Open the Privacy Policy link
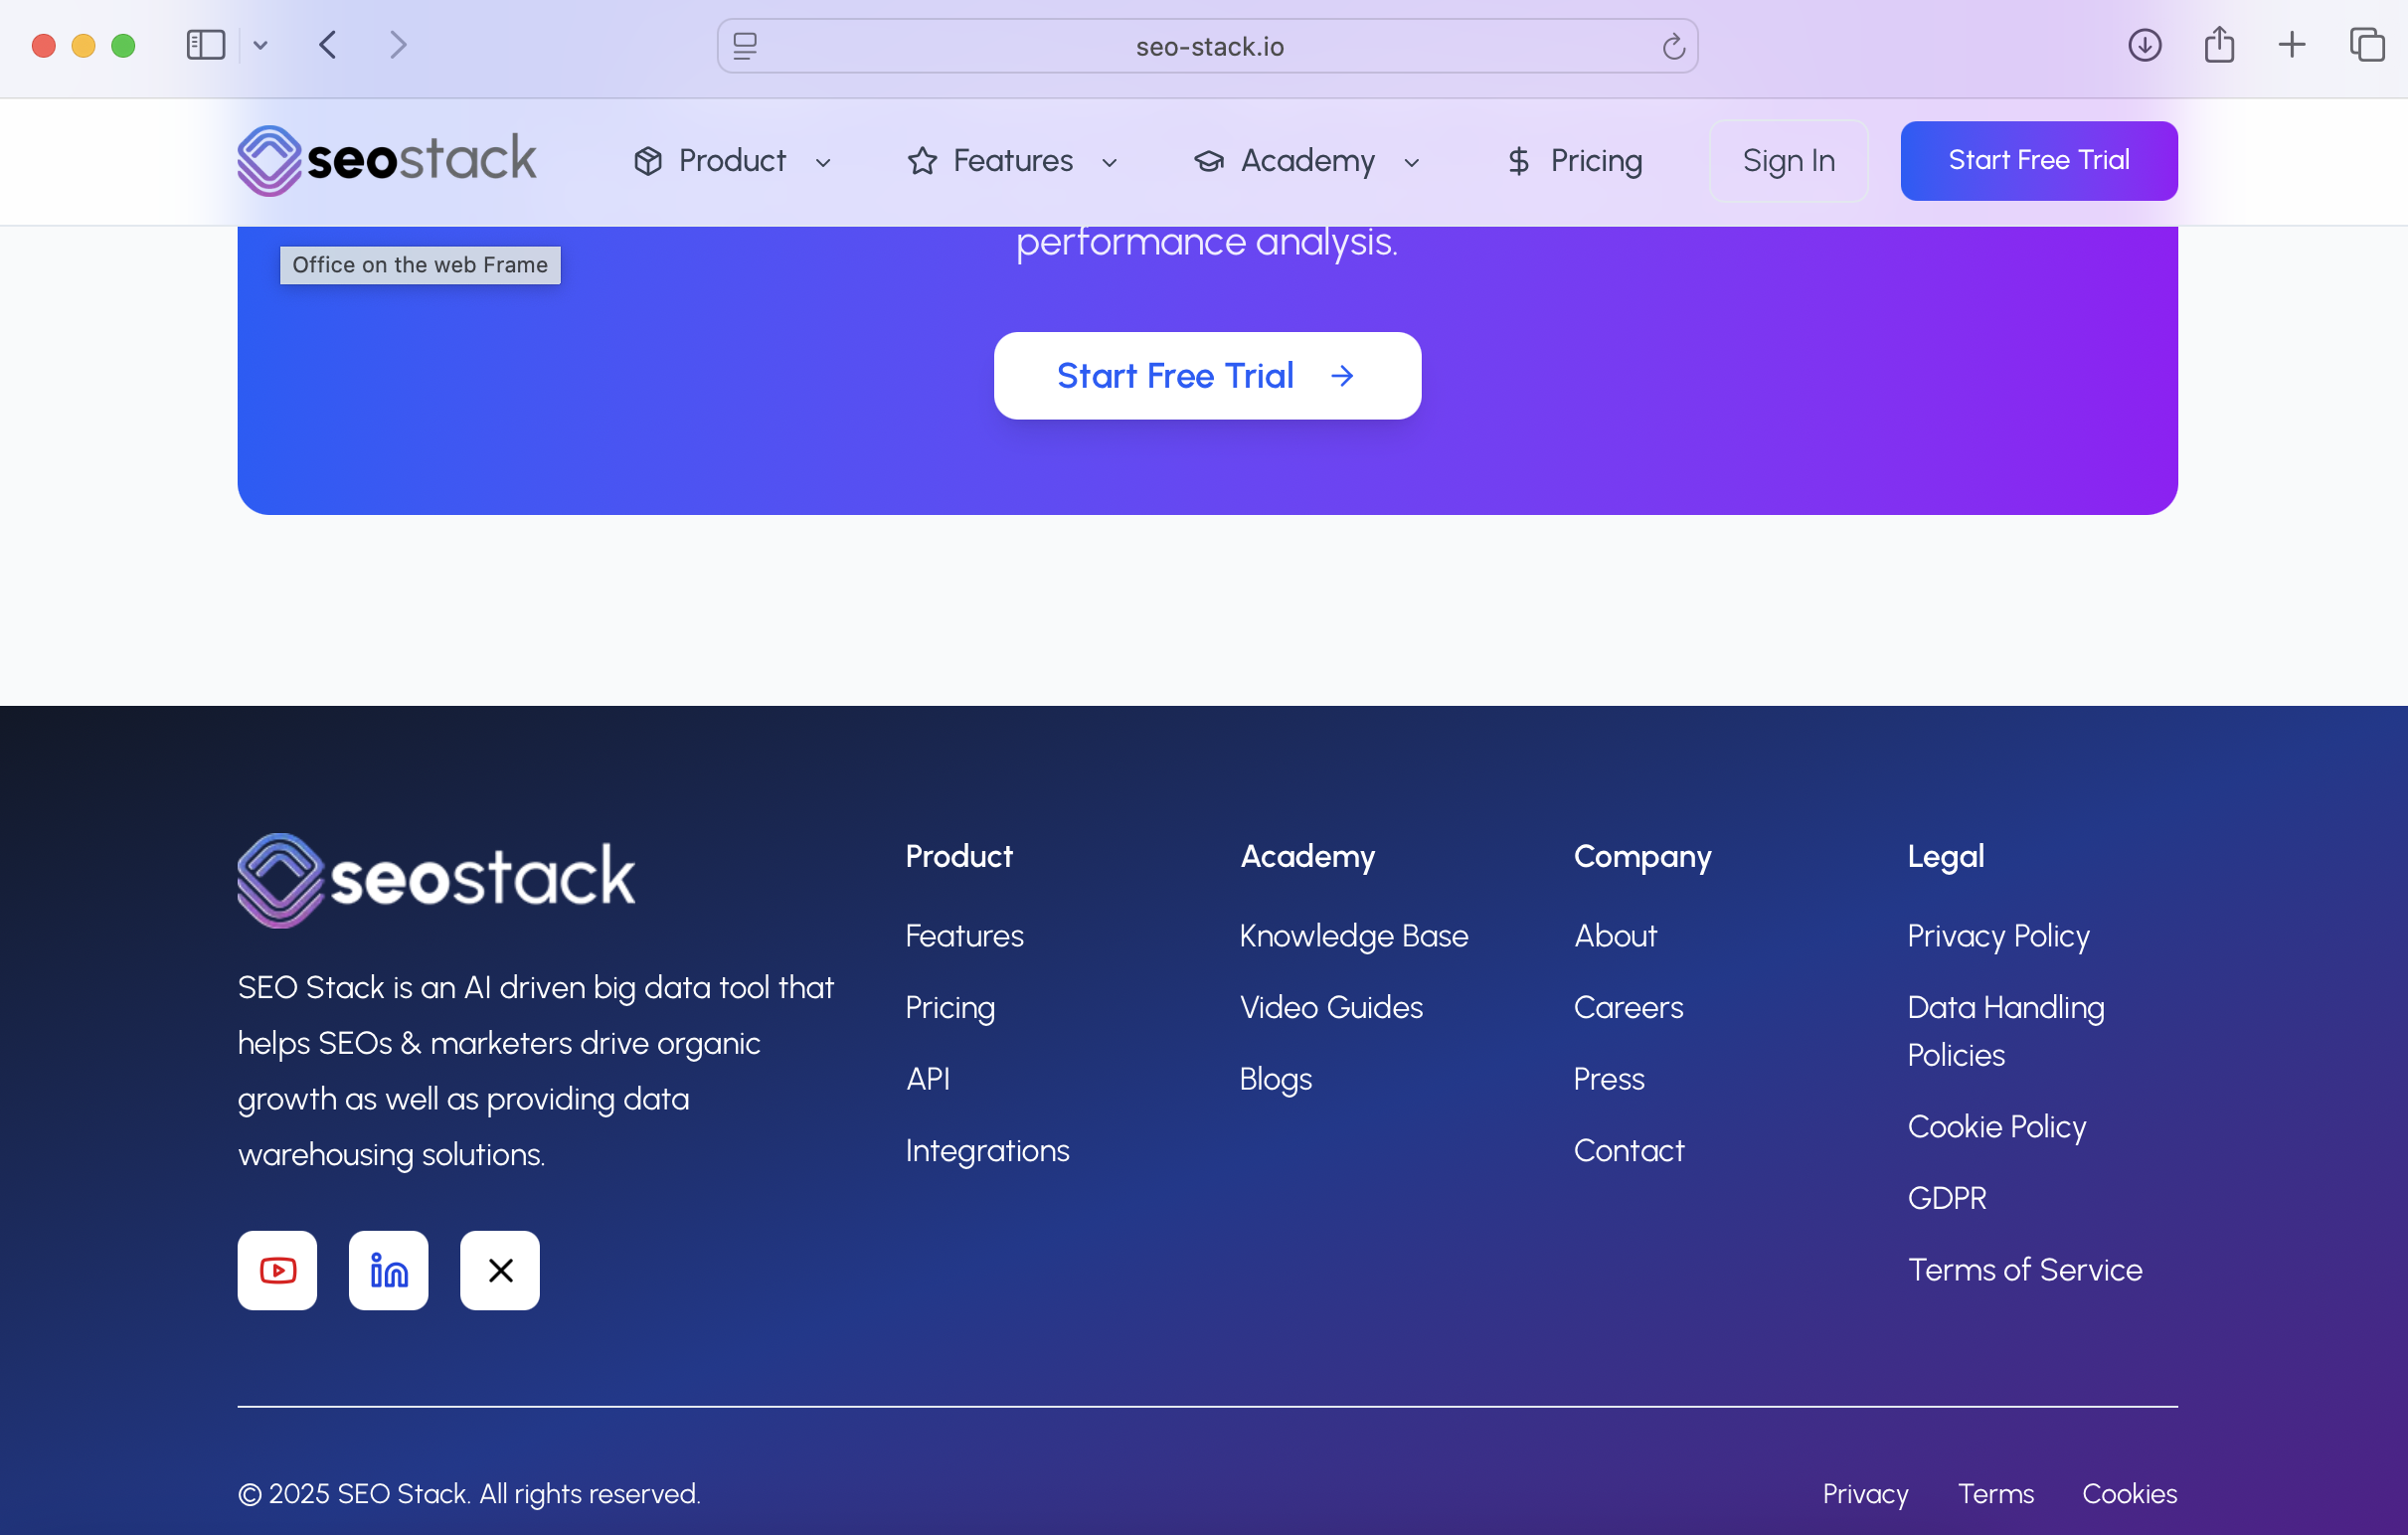This screenshot has height=1535, width=2408. tap(1998, 936)
